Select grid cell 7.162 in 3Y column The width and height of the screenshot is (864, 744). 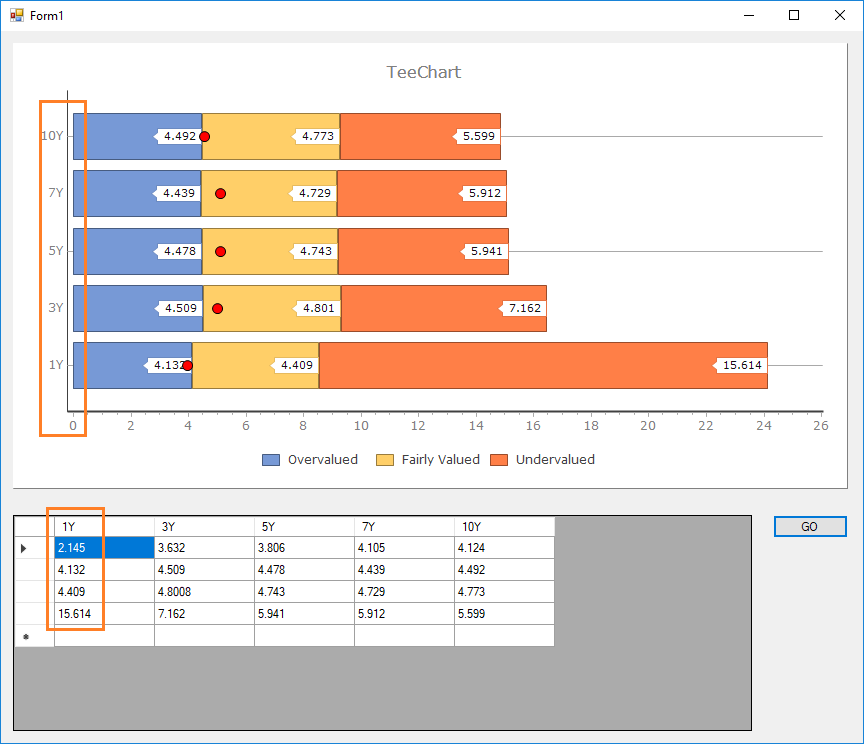204,614
